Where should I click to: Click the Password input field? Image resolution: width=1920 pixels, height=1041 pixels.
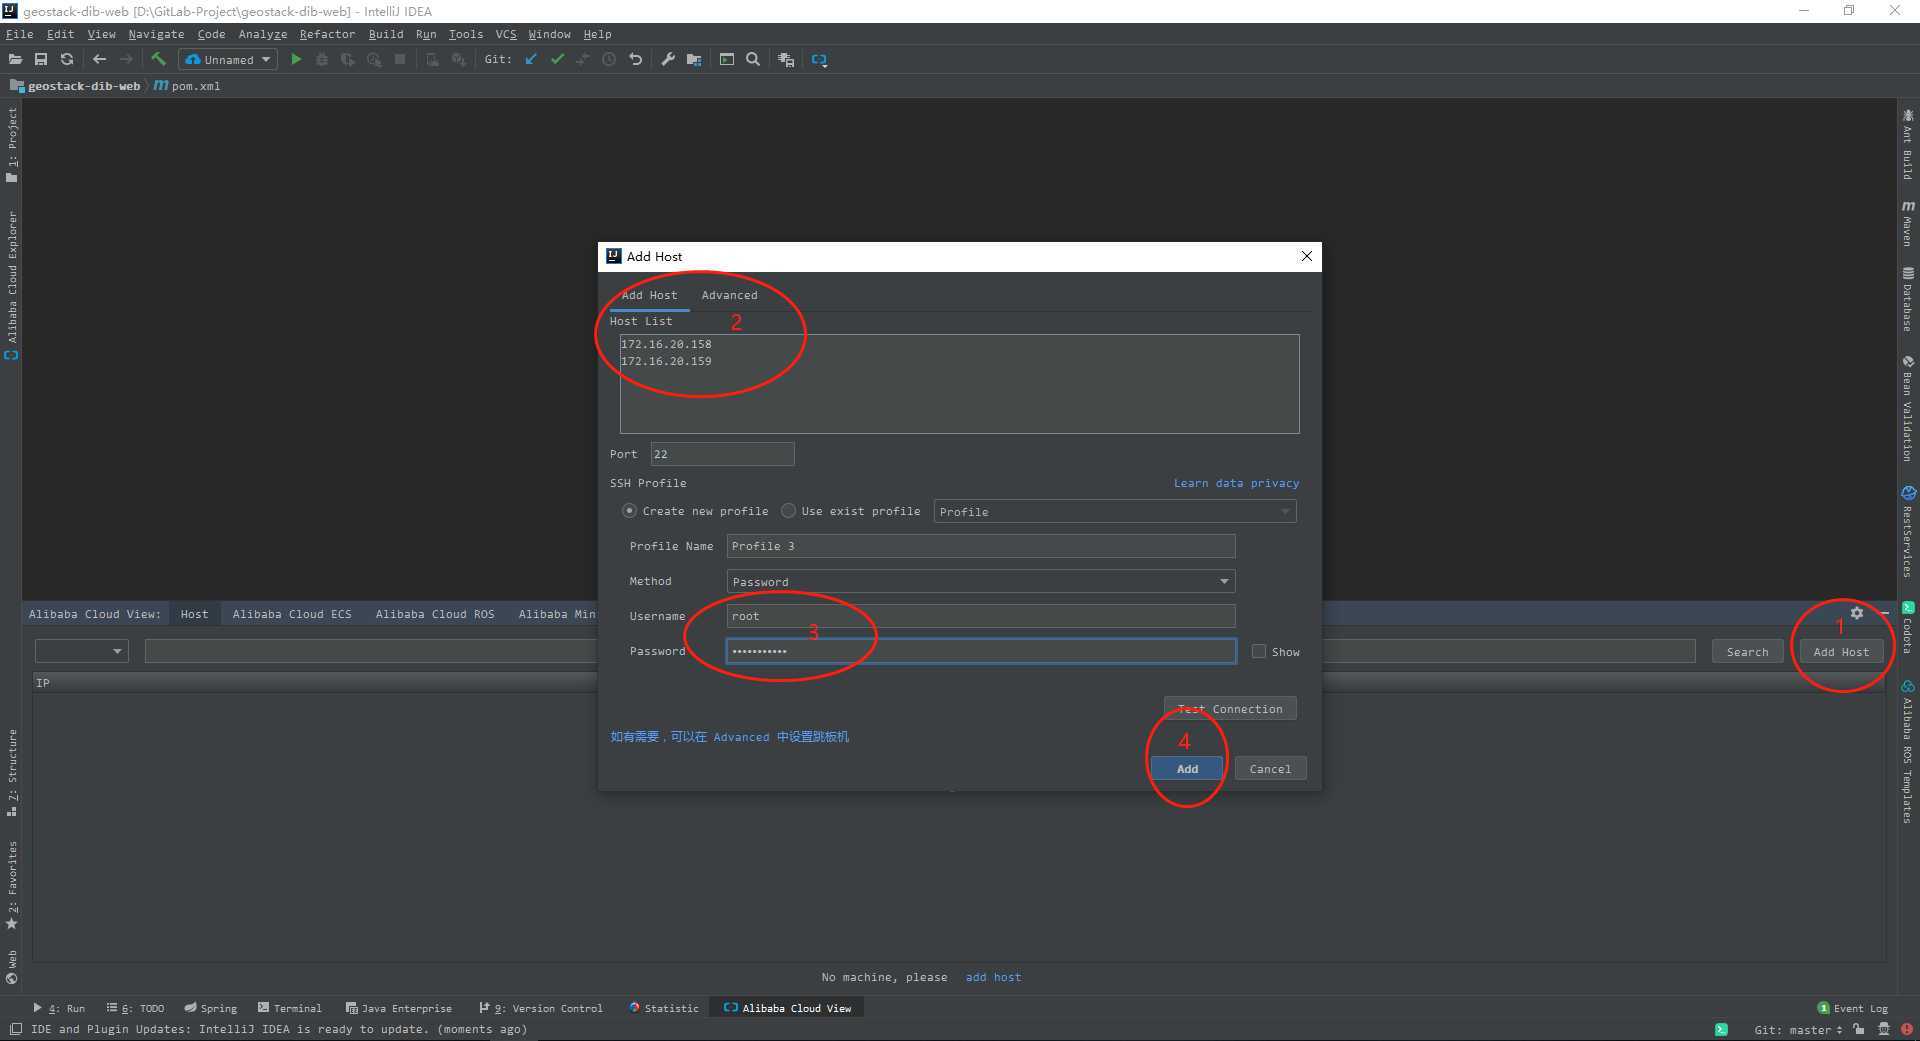tap(980, 651)
